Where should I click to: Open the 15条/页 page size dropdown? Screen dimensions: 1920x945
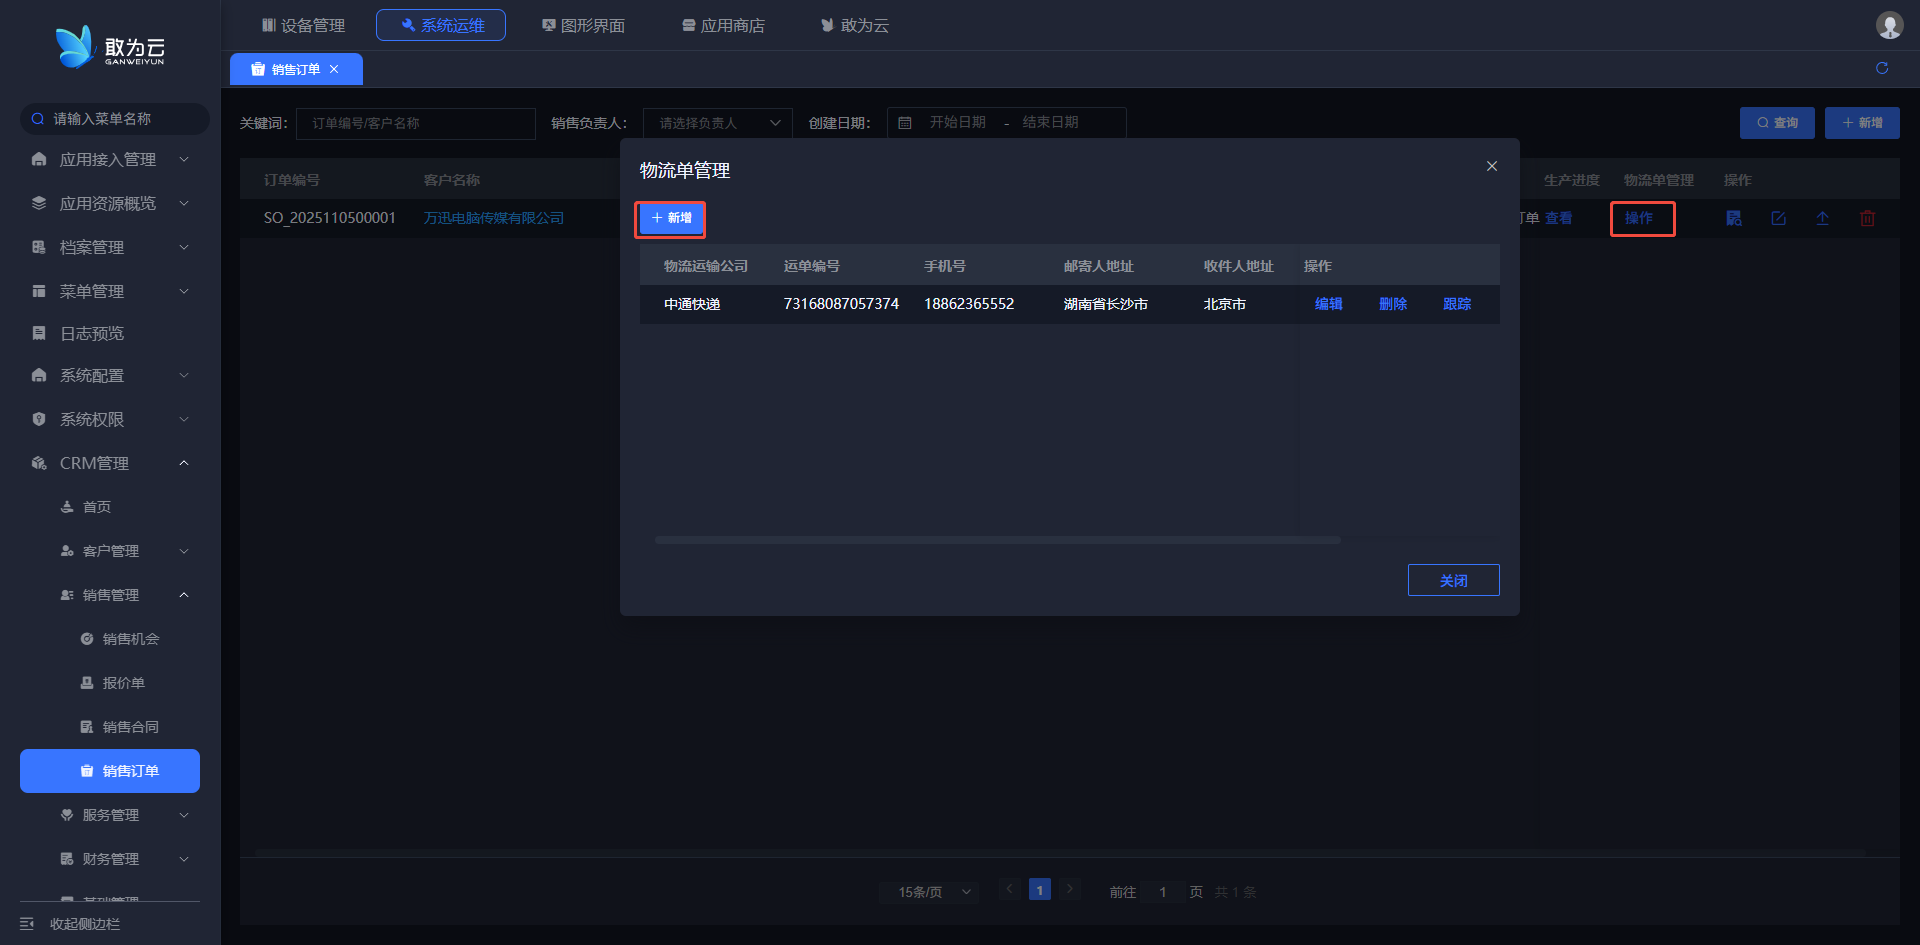point(933,892)
